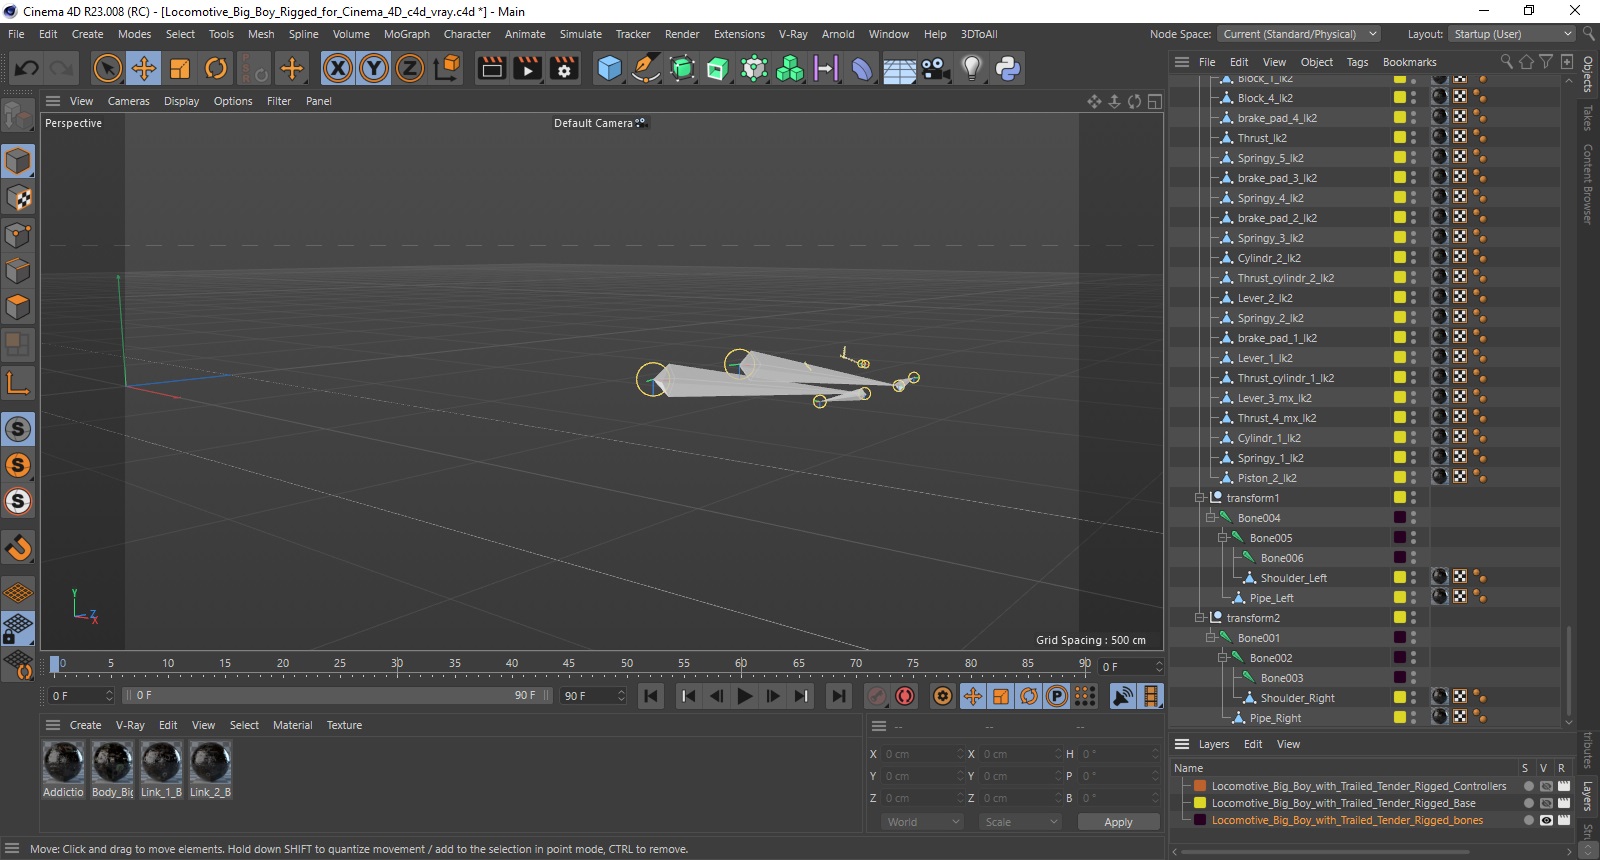Open the Layers panel View menu

1288,744
